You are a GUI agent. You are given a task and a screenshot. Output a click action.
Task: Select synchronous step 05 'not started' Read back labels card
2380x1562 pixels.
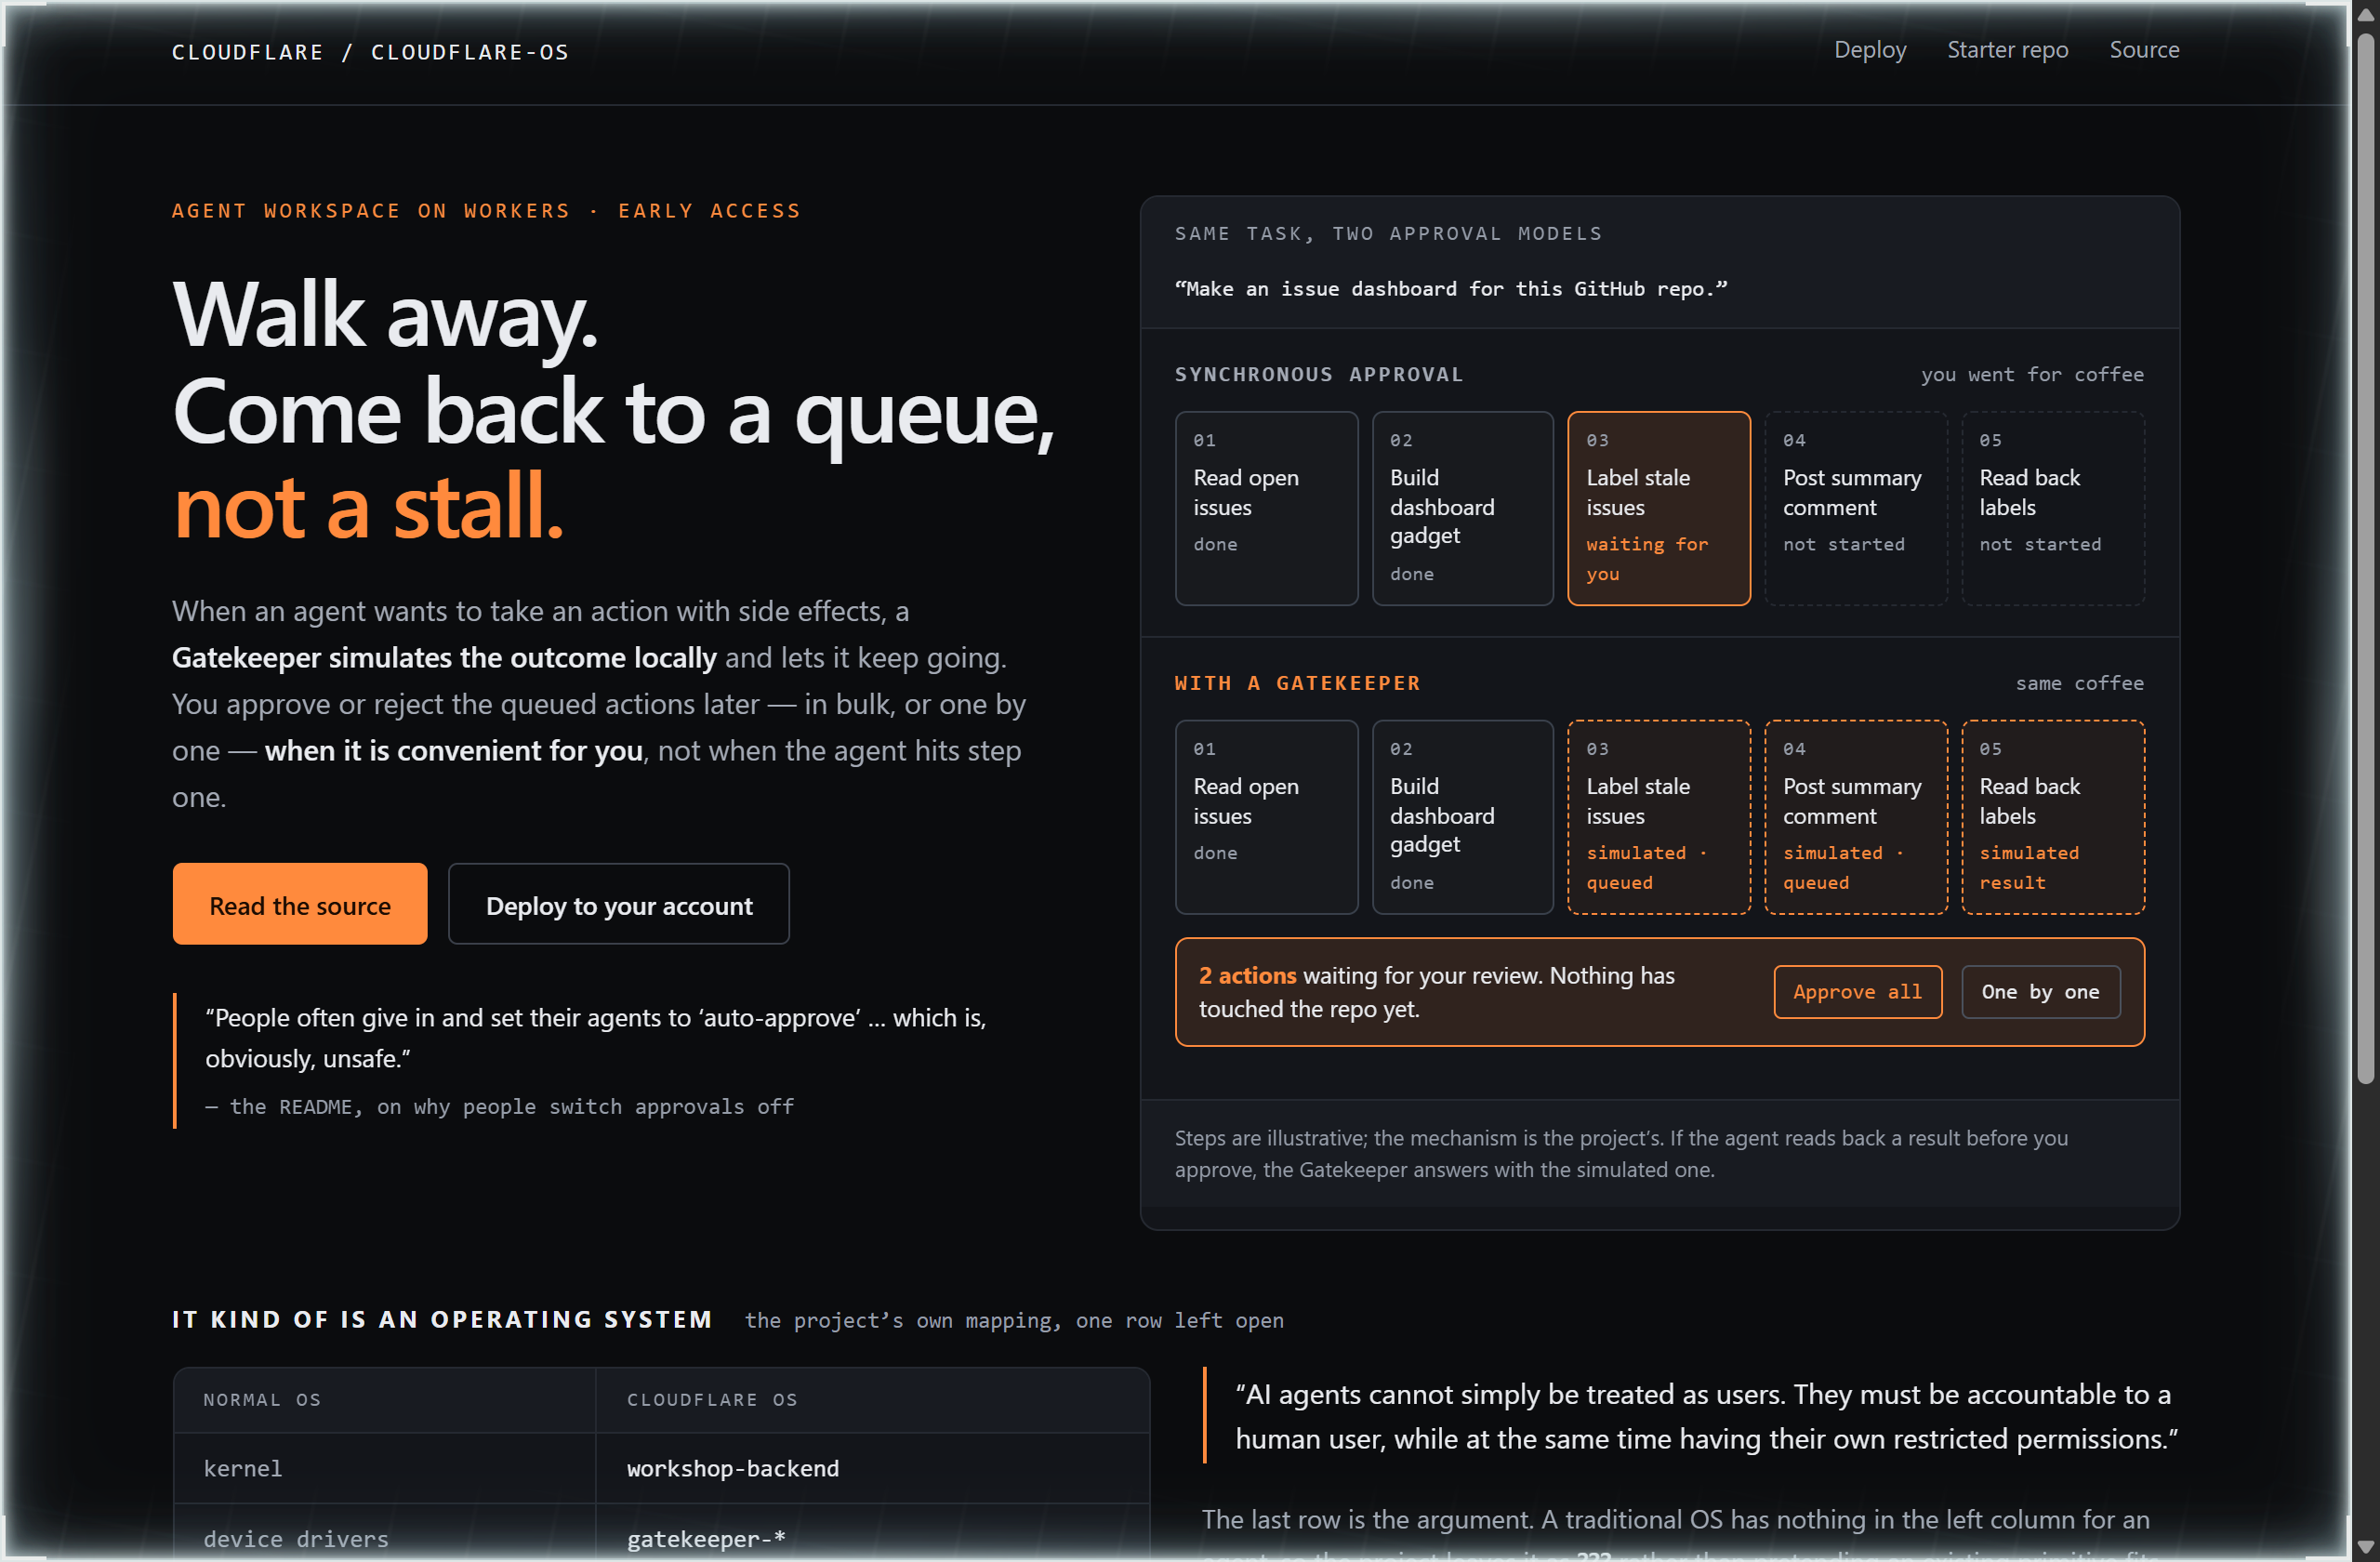(2052, 508)
